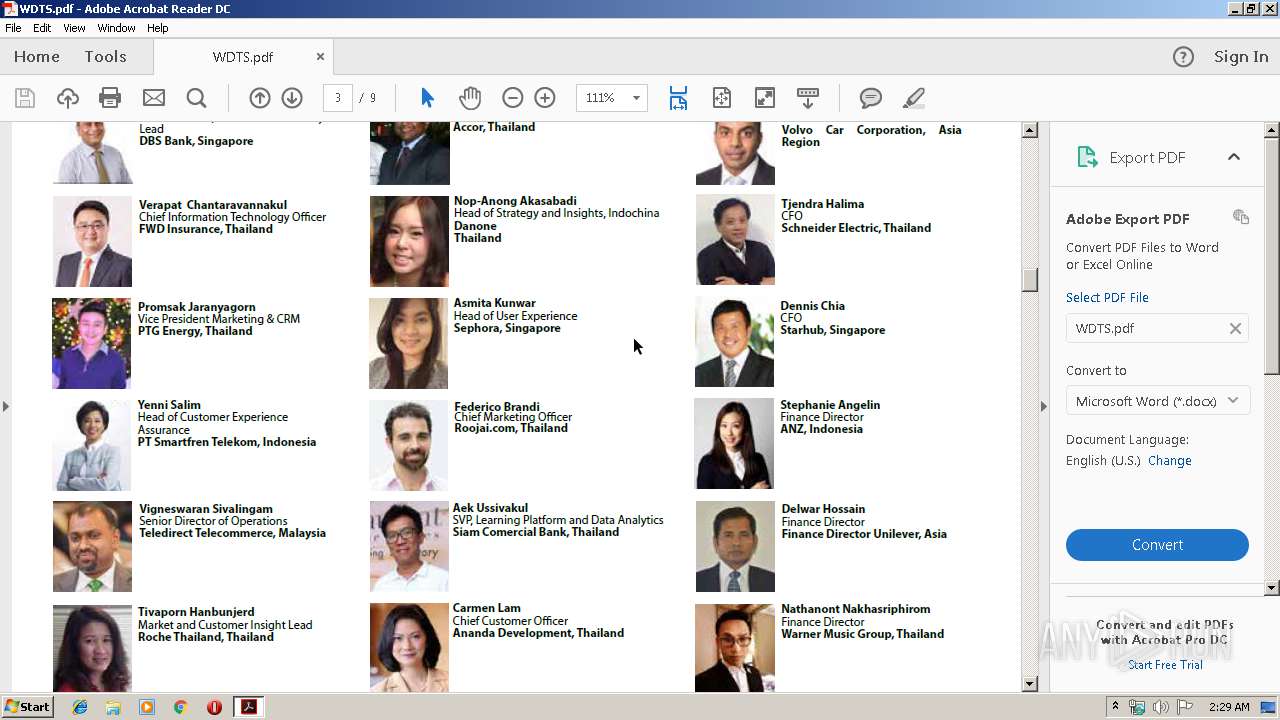Click the Change language link
Image resolution: width=1280 pixels, height=720 pixels.
click(1169, 461)
